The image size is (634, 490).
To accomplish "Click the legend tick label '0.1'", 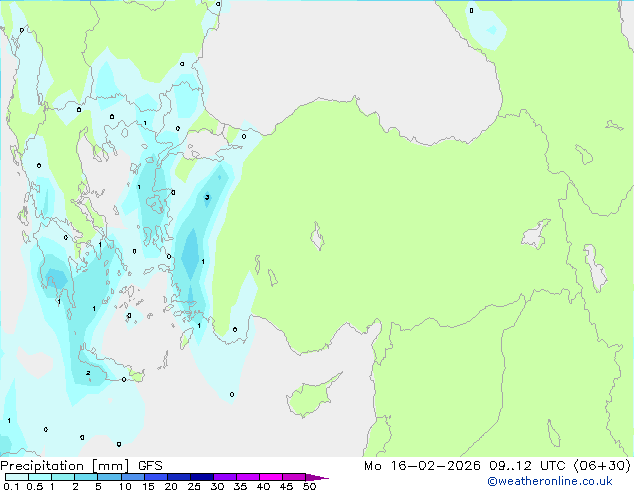I will click(11, 486).
